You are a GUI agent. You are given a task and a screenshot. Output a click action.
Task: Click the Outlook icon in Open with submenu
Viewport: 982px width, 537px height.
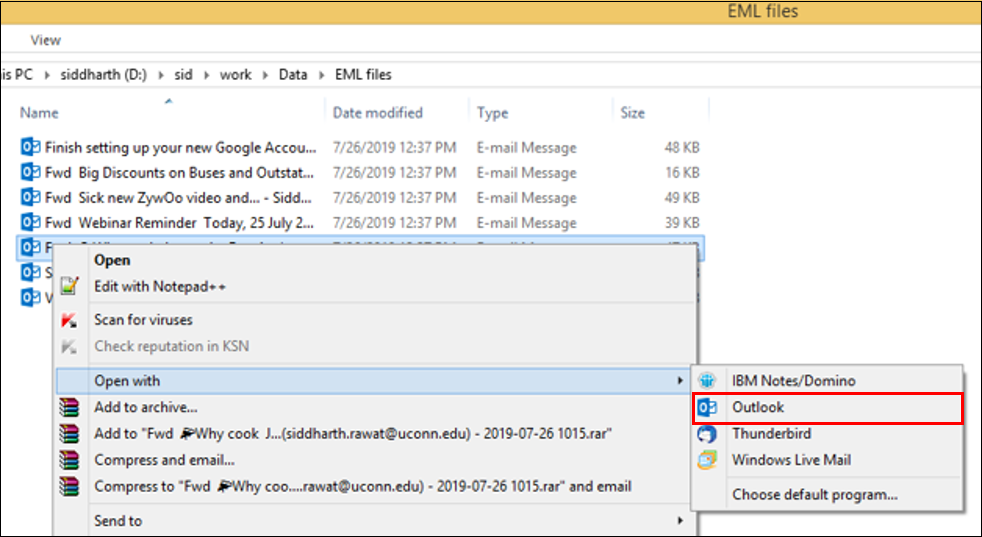707,407
